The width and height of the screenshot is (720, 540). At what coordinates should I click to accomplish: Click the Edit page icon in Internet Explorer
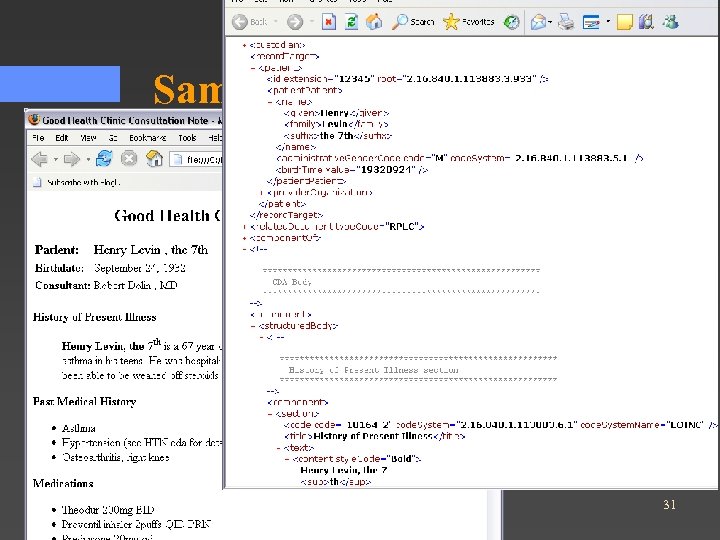pyautogui.click(x=591, y=22)
